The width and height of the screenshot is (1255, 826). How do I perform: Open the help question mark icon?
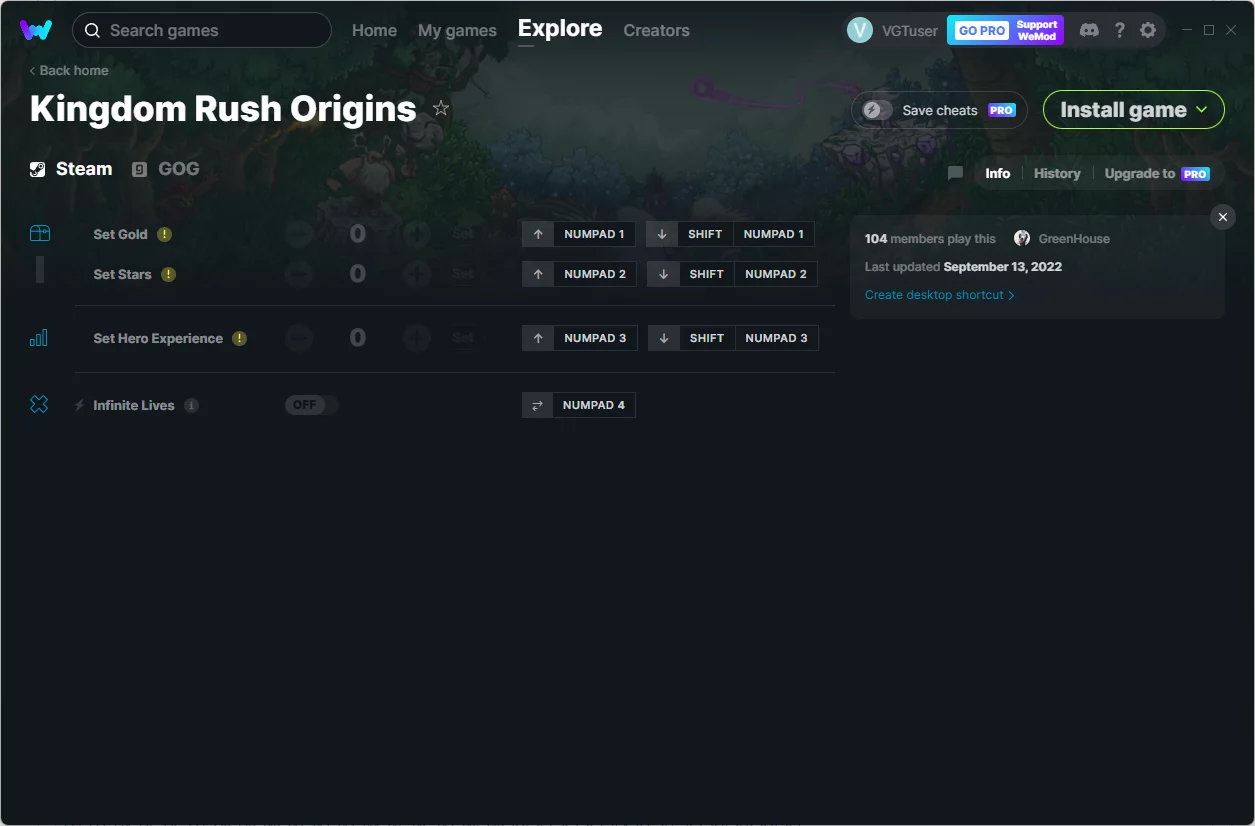tap(1120, 30)
